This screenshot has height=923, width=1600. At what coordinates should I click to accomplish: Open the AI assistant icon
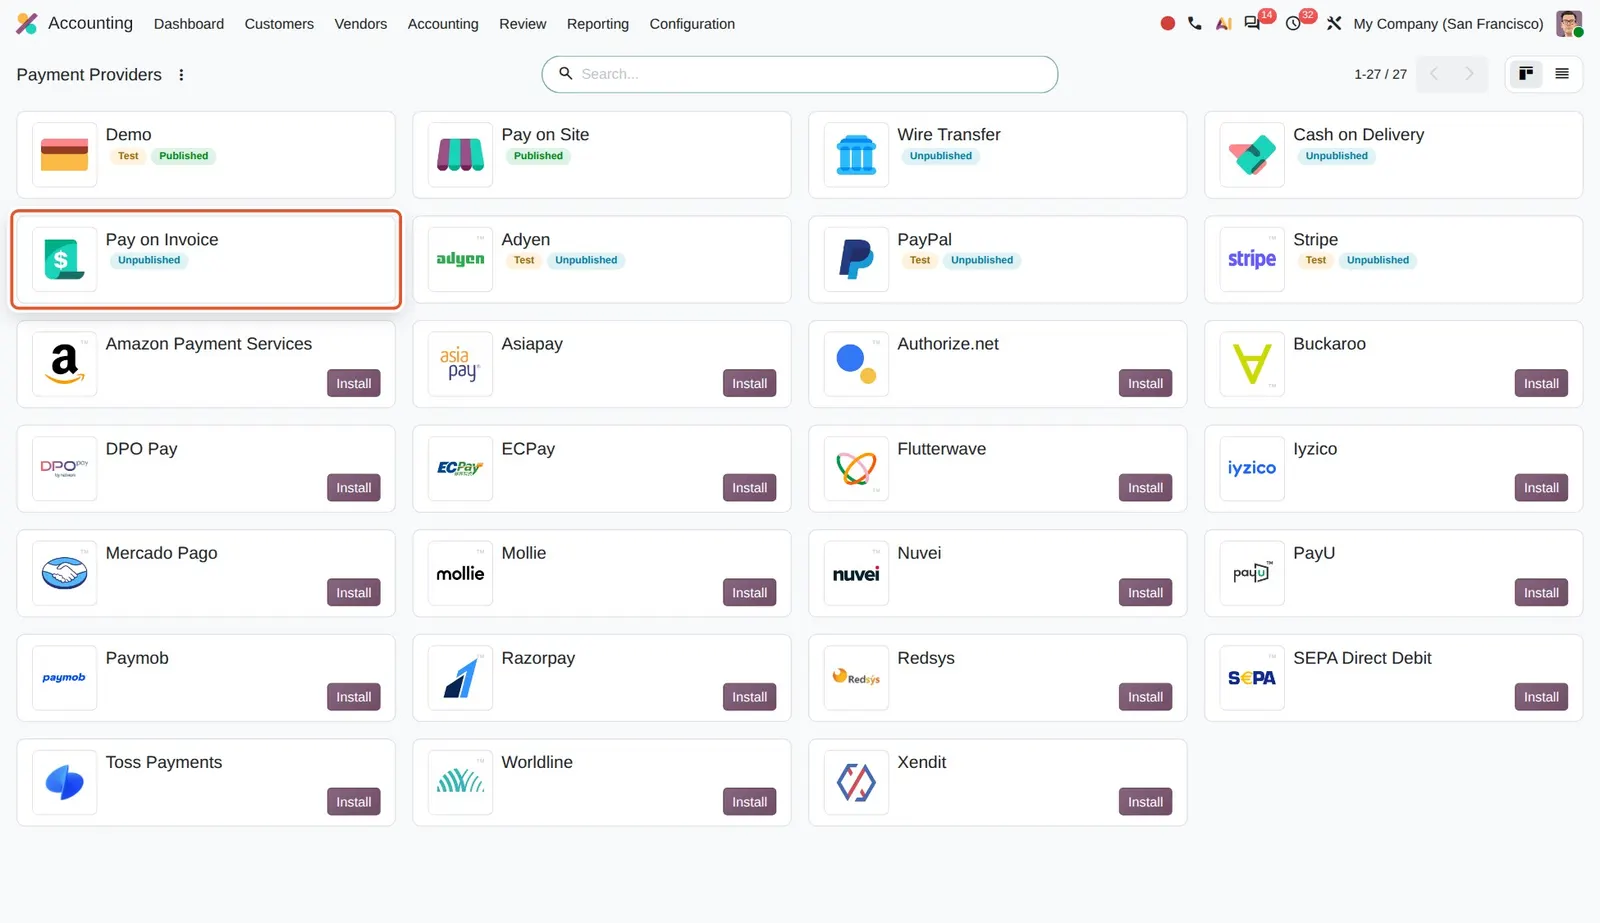click(1223, 23)
